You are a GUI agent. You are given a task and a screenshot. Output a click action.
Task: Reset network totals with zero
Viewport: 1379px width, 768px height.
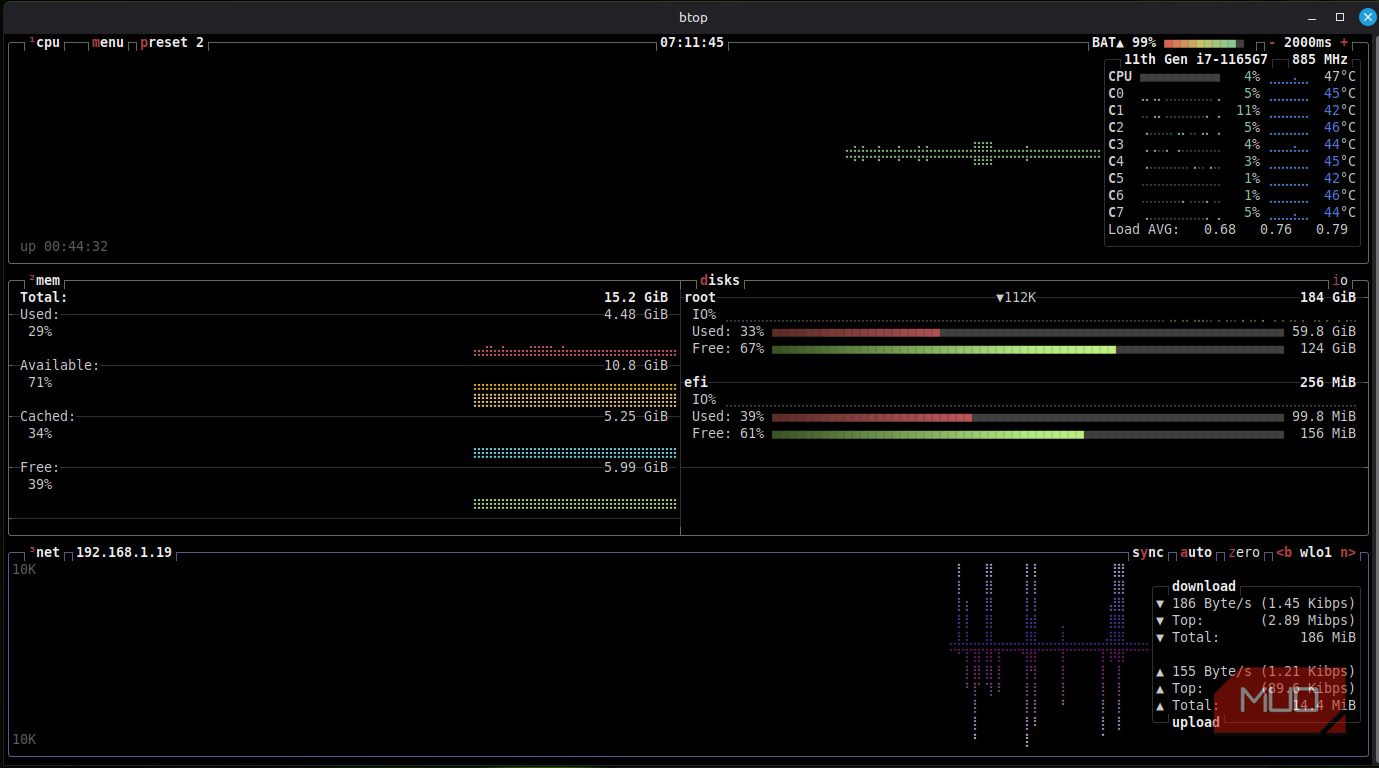[x=1244, y=553]
